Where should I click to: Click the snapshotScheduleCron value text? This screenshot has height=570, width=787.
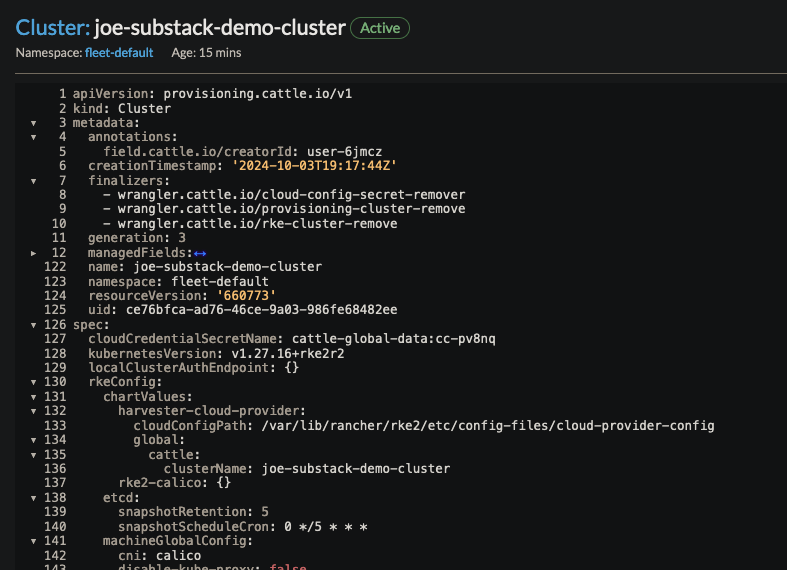click(334, 527)
